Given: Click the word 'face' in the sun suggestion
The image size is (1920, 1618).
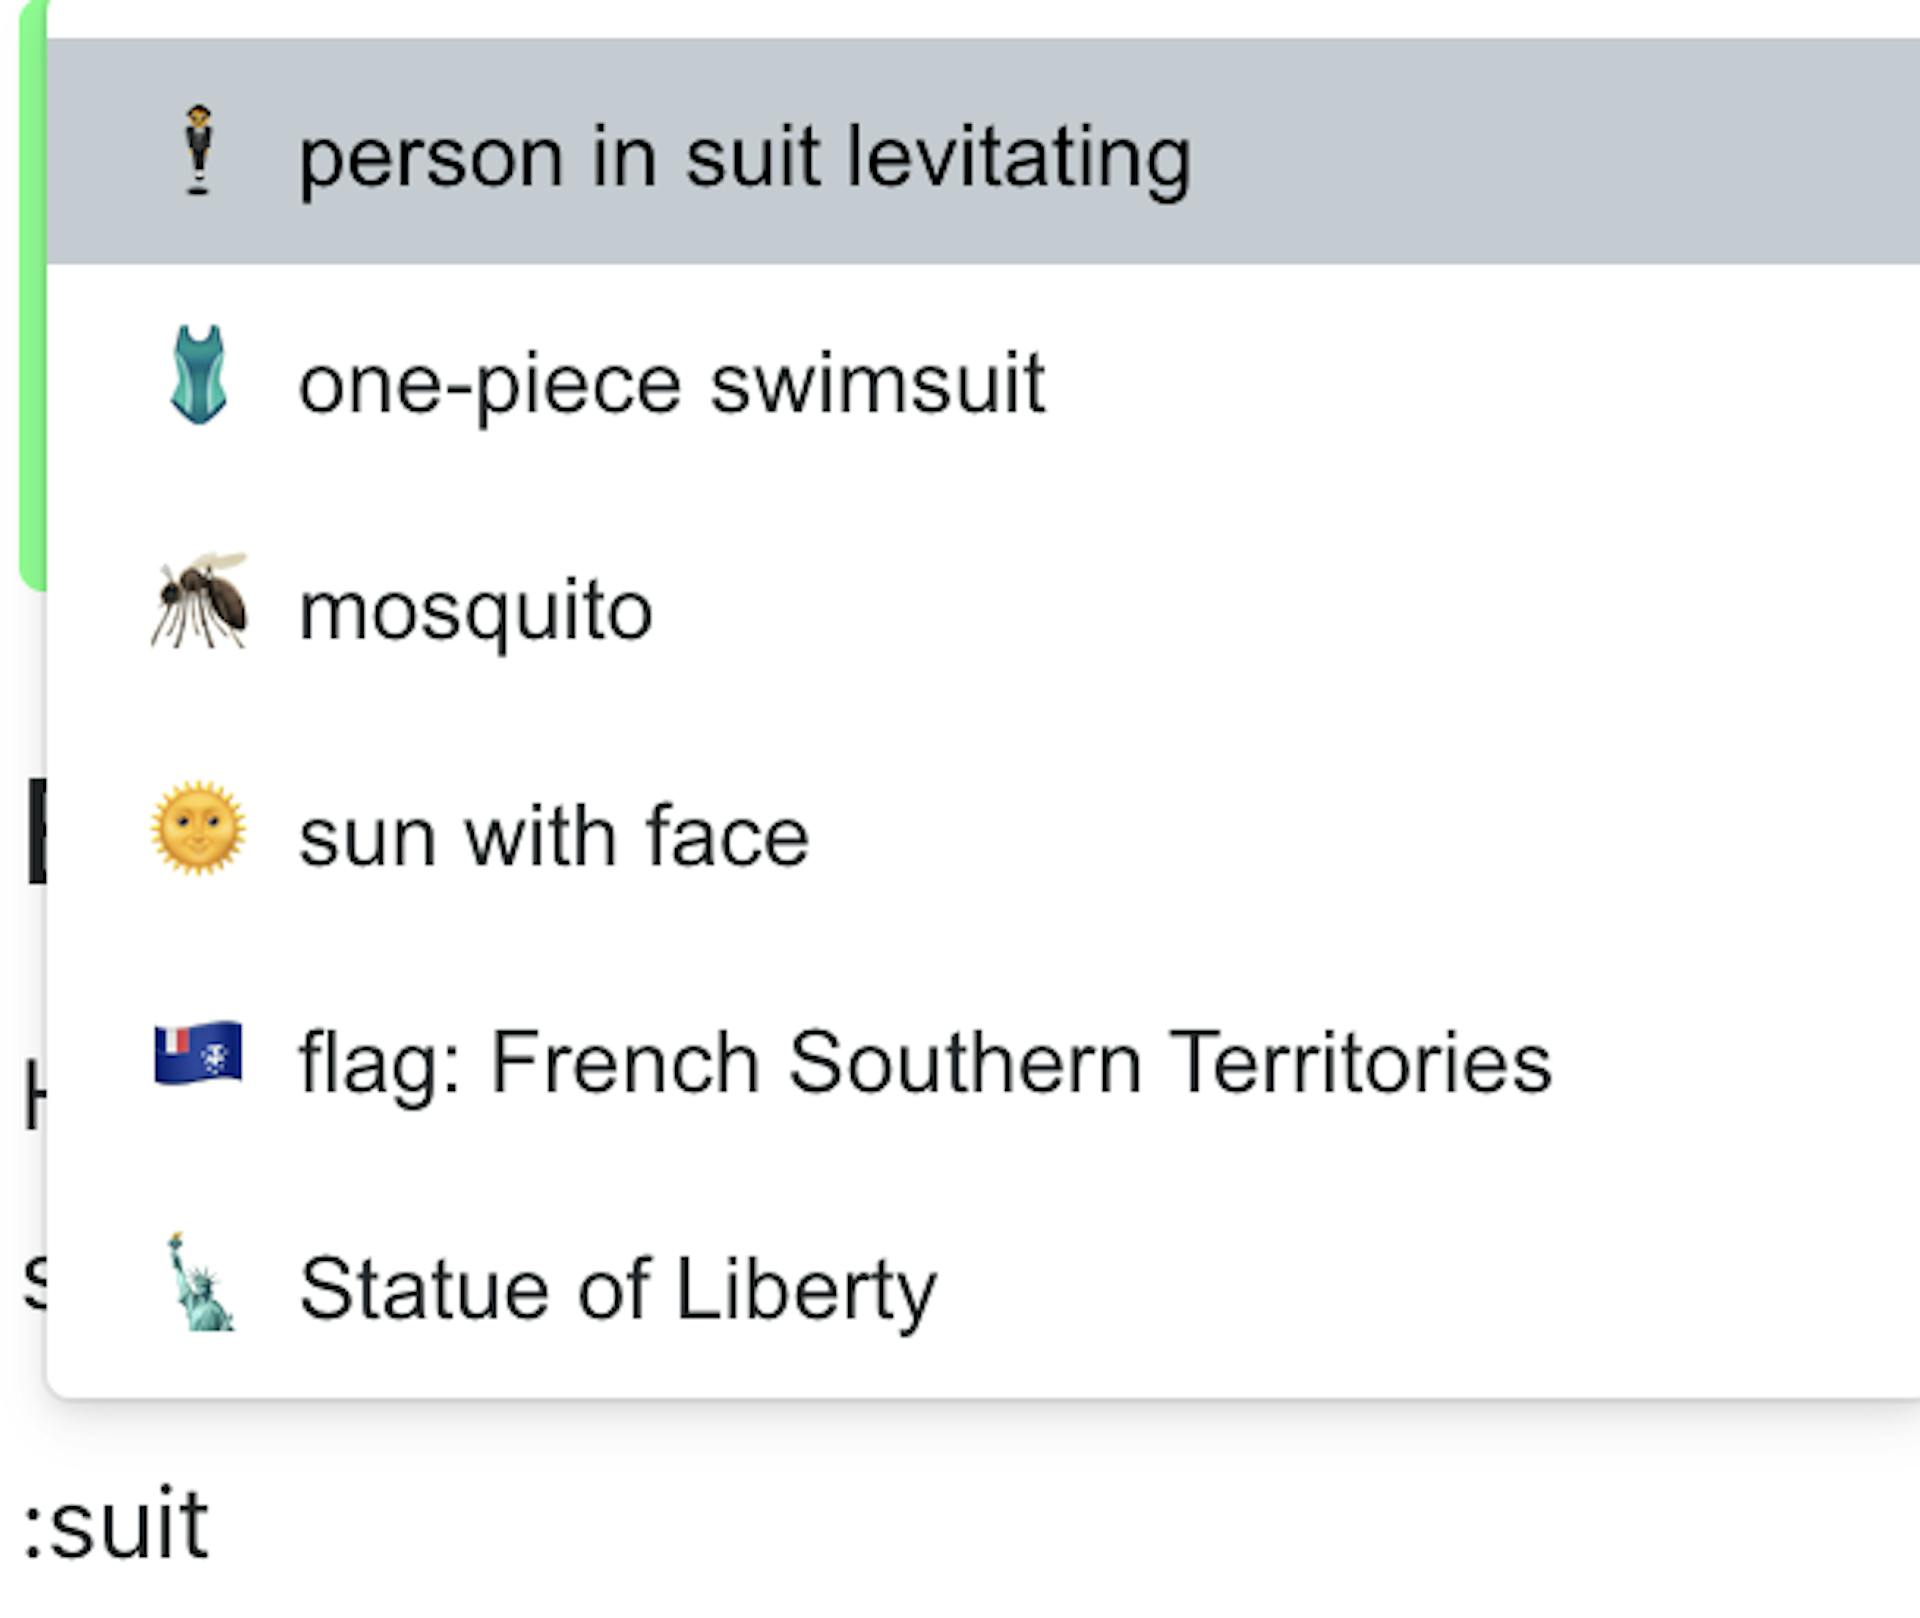Looking at the screenshot, I should [727, 836].
